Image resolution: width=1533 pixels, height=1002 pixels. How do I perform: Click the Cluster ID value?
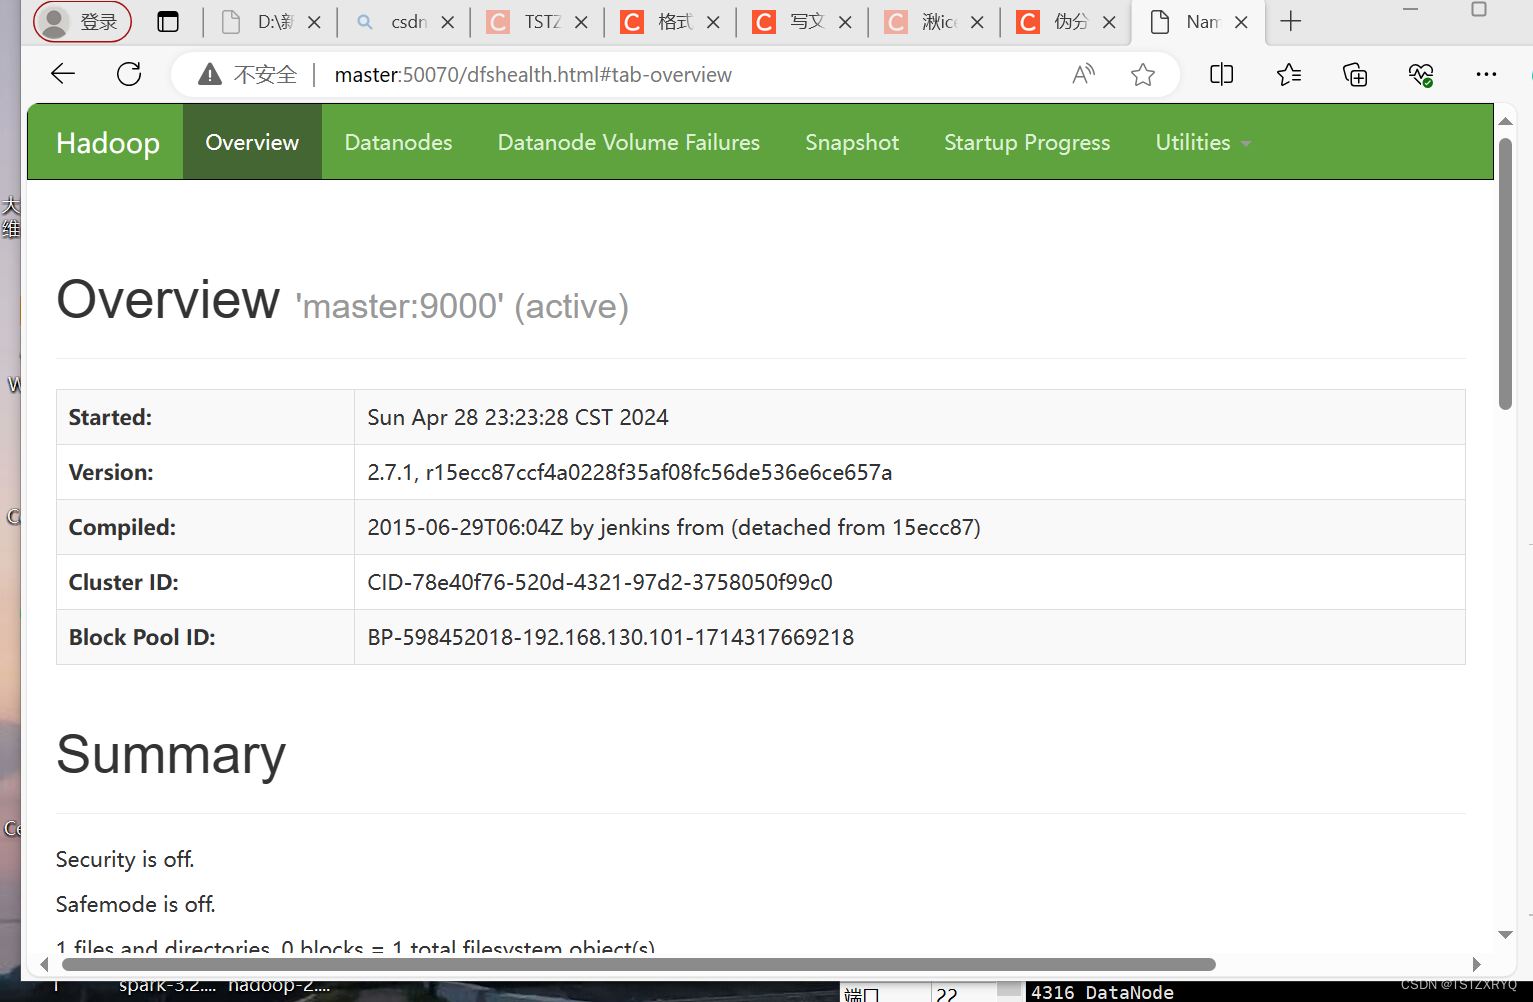[x=600, y=582]
